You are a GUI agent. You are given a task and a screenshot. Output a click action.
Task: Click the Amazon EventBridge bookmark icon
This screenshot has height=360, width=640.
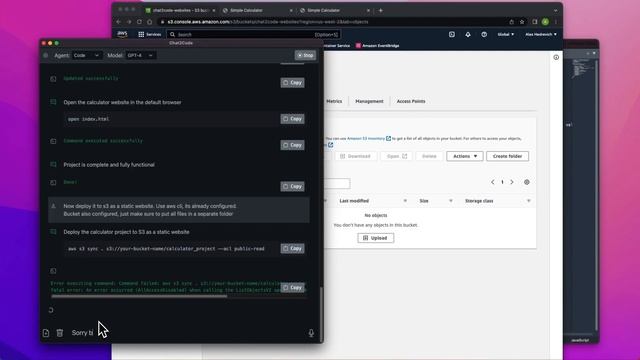pos(358,46)
